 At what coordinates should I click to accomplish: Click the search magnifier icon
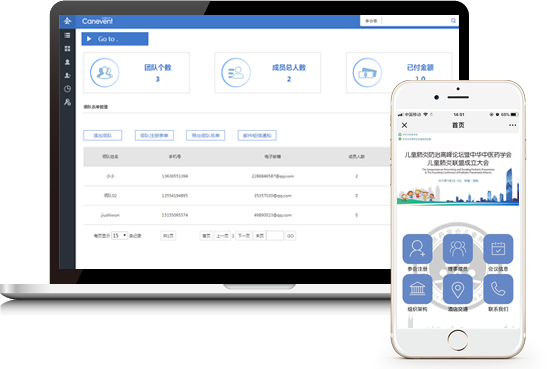point(453,21)
